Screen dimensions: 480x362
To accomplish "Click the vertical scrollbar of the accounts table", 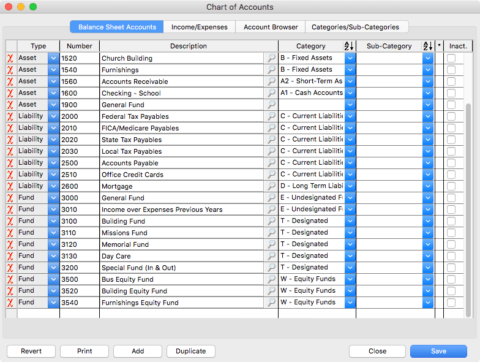I will click(468, 210).
